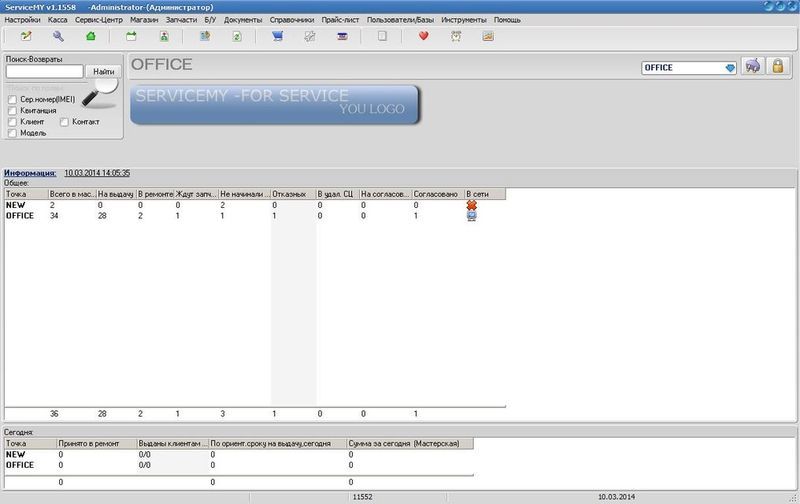
Task: Click the Найти search button
Action: (x=104, y=71)
